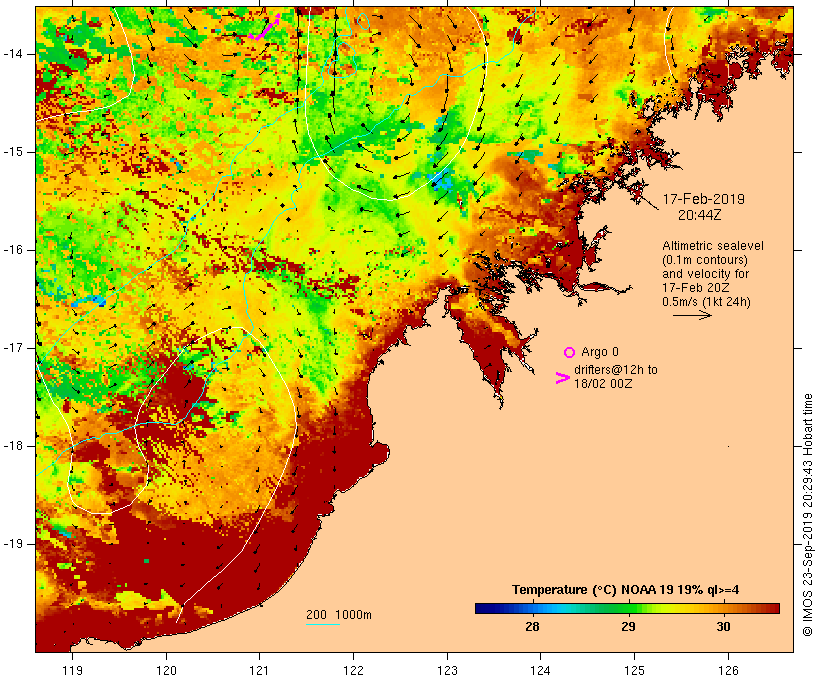Click the 200 1000m depth label
The image size is (820, 680).
[339, 615]
